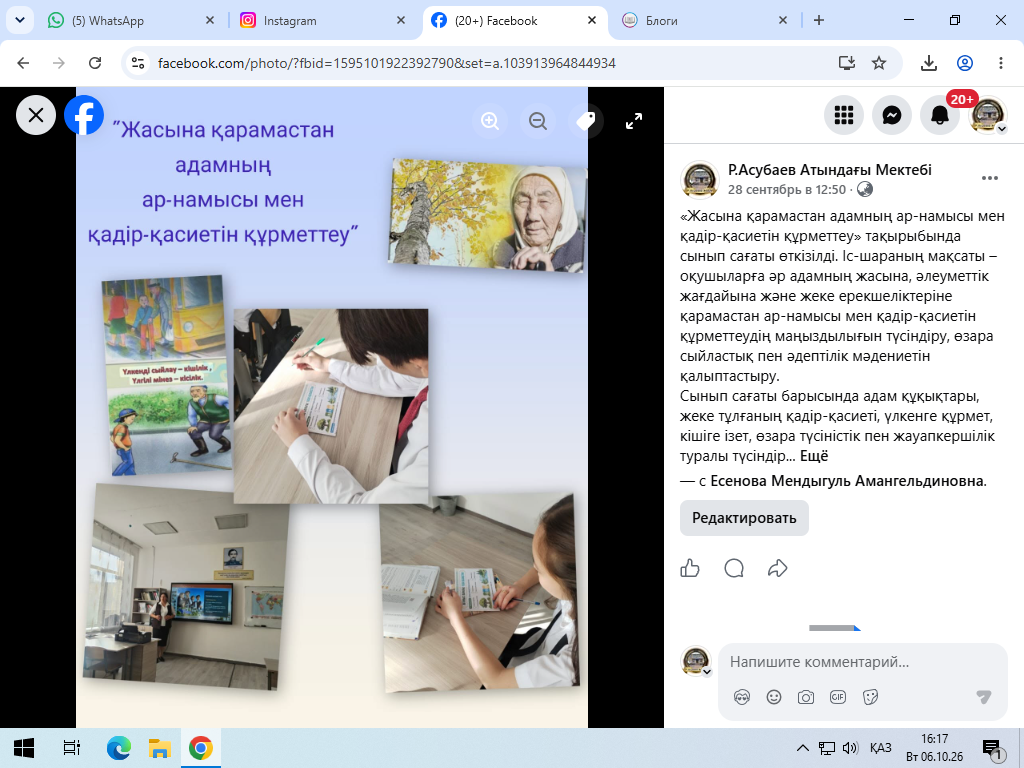The width and height of the screenshot is (1024, 768).
Task: Send the comment
Action: pyautogui.click(x=984, y=697)
